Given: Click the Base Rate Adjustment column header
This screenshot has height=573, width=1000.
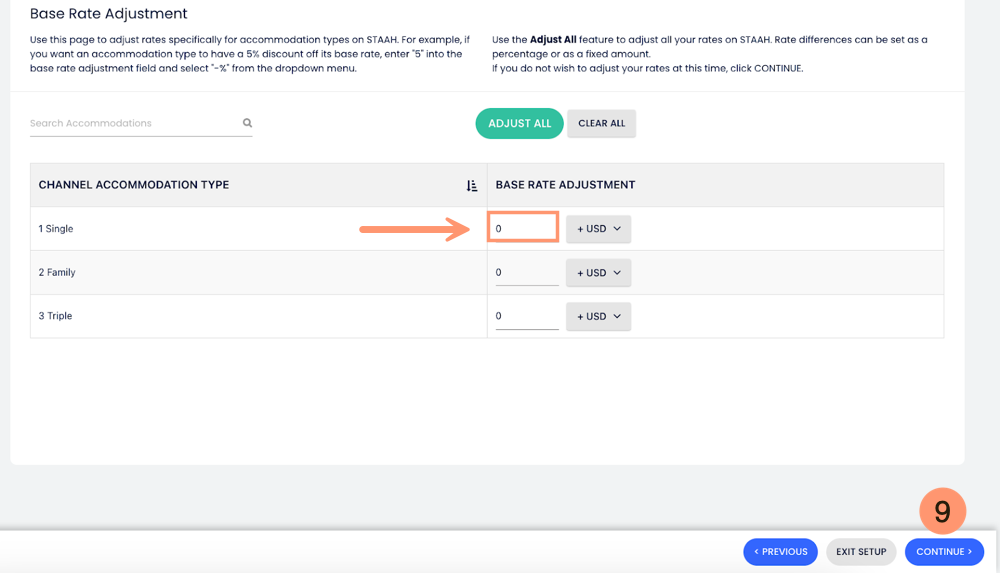Looking at the screenshot, I should coord(565,185).
